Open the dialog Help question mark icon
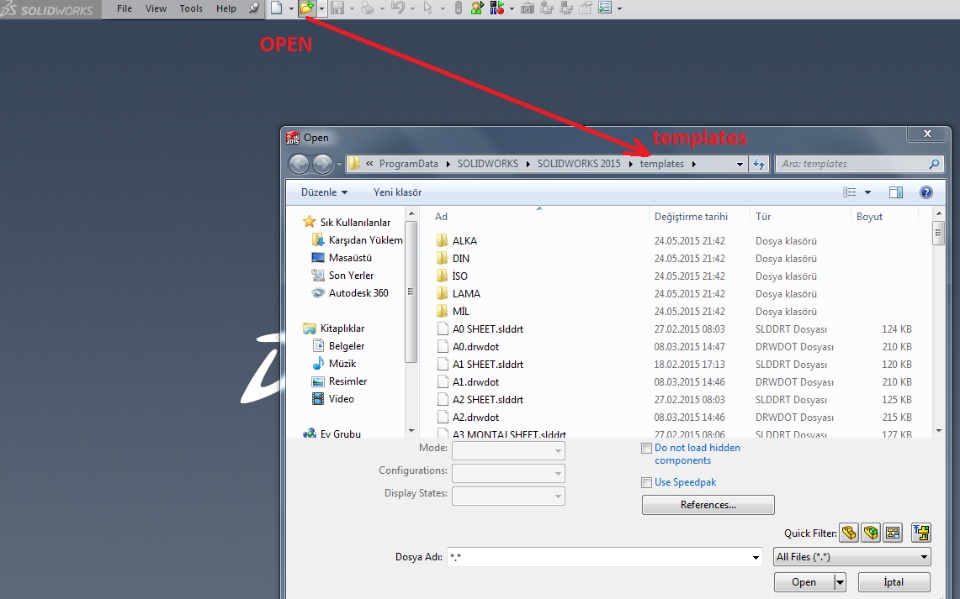The image size is (960, 599). [x=926, y=192]
